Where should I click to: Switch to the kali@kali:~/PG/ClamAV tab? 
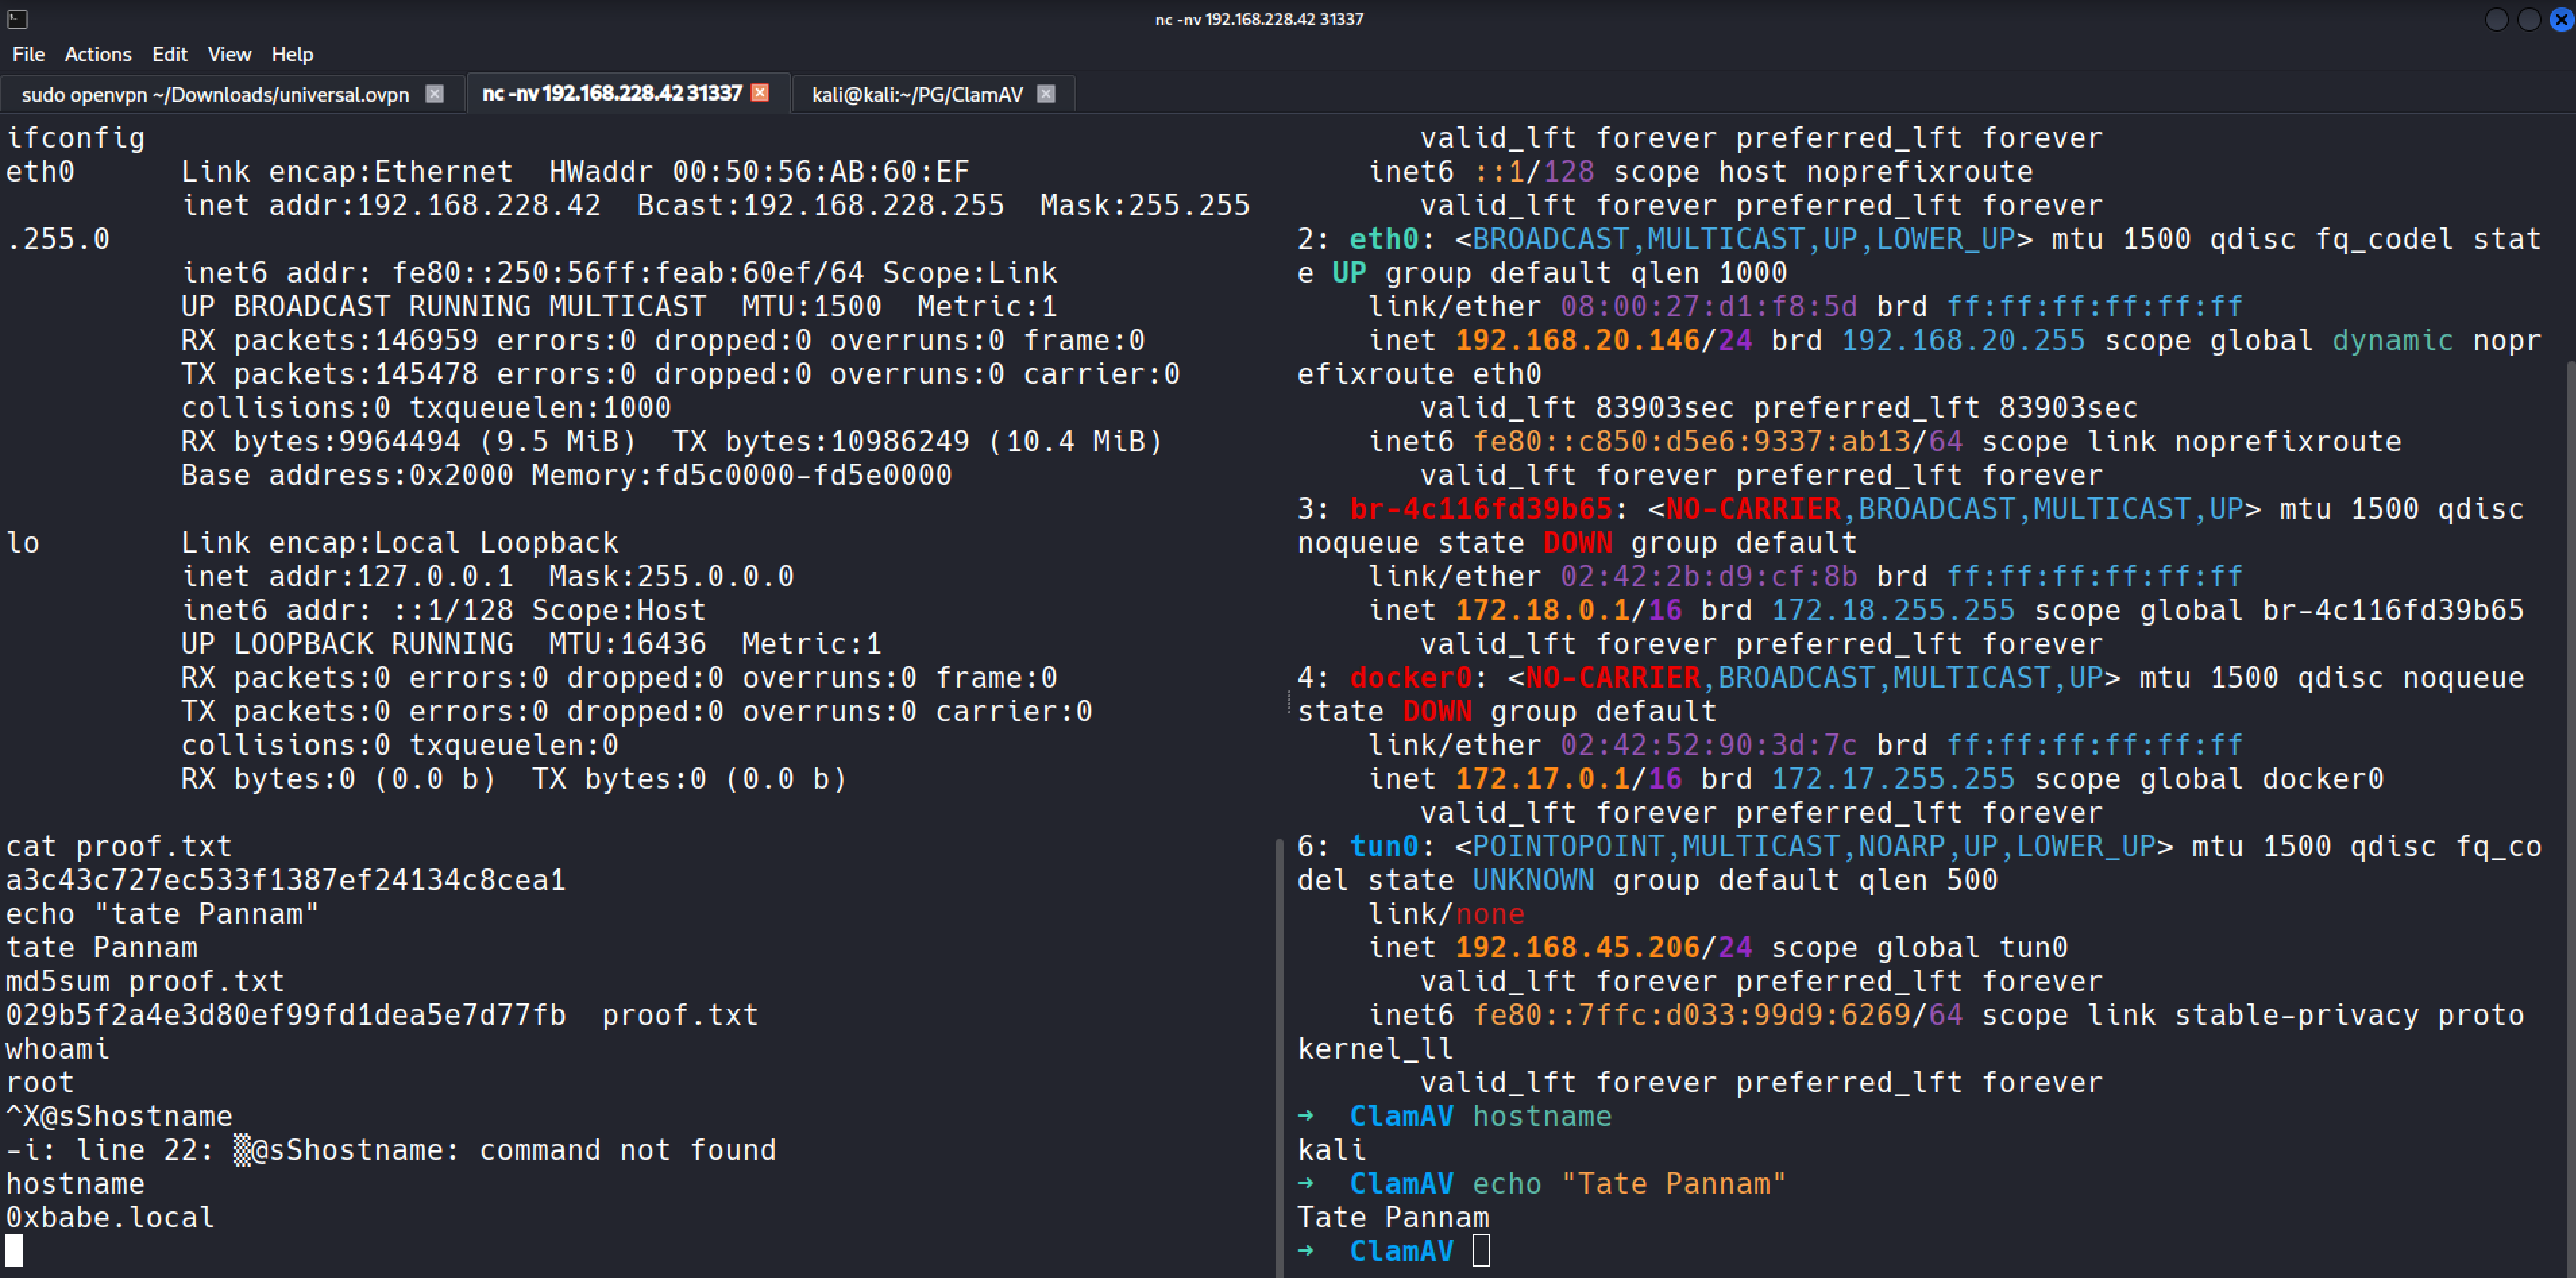tap(917, 94)
